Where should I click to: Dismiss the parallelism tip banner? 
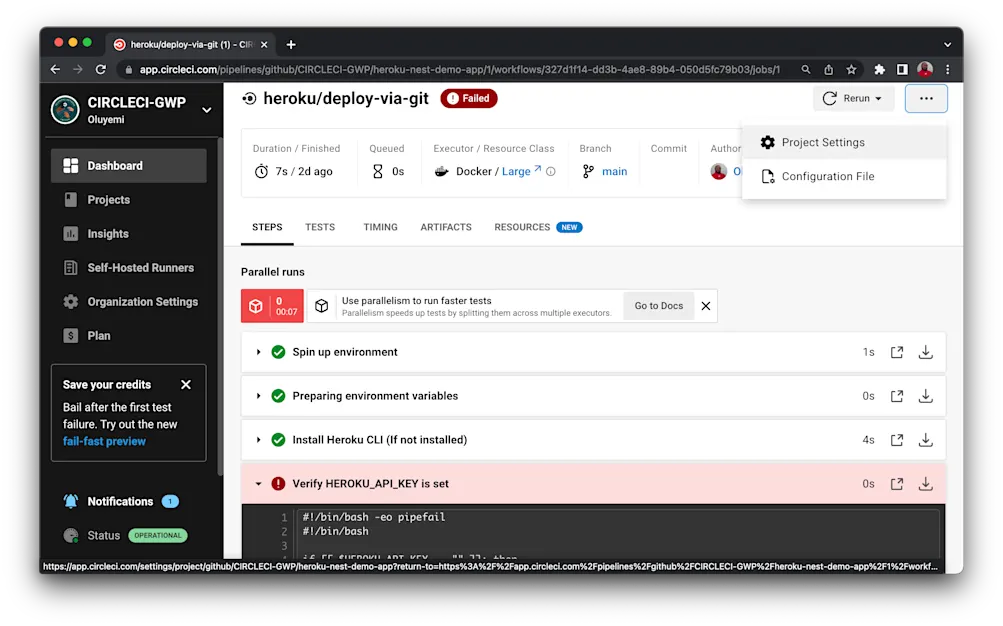pos(706,306)
